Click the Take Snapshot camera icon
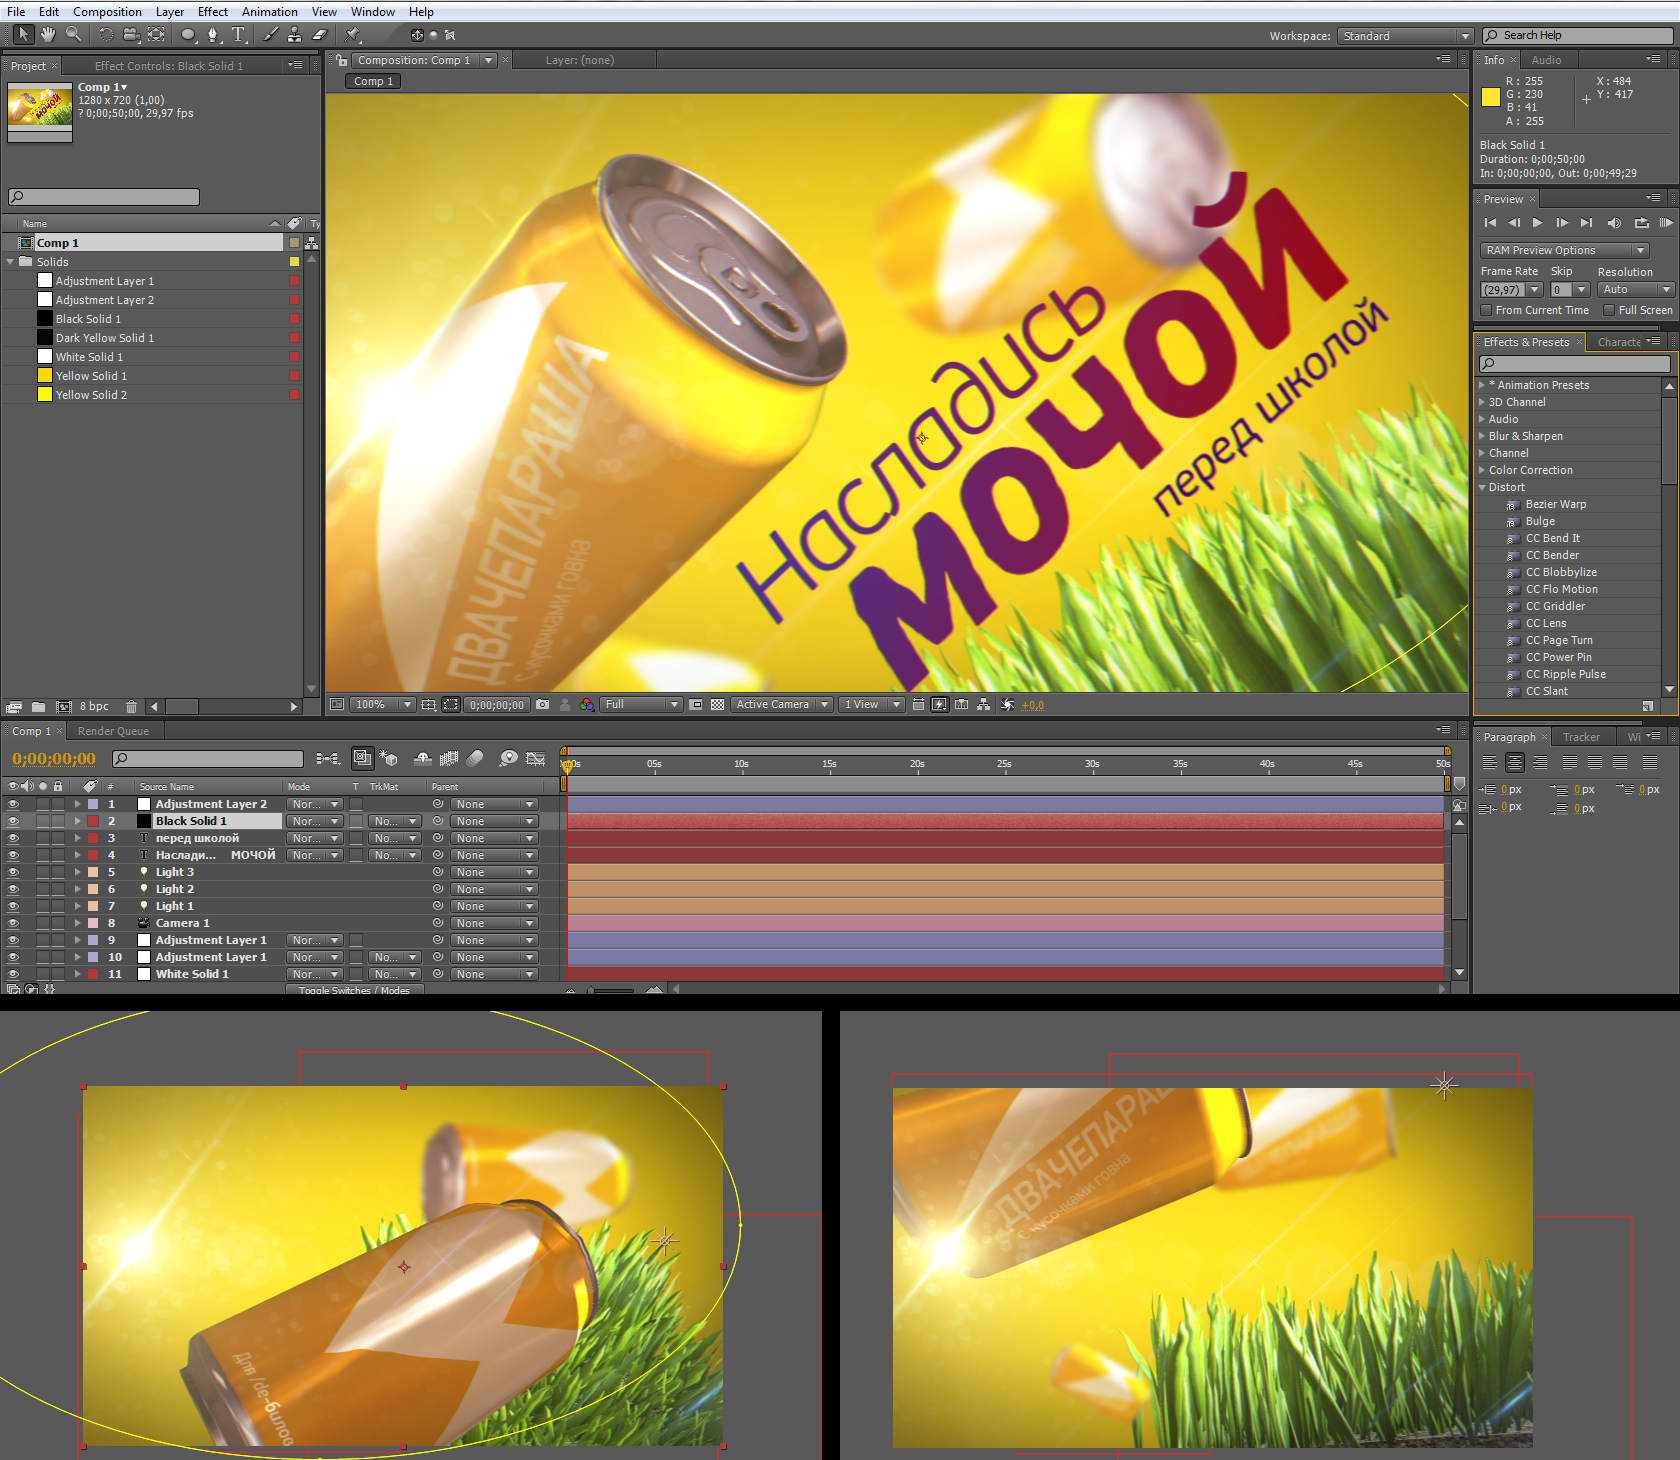The height and width of the screenshot is (1460, 1680). [542, 705]
